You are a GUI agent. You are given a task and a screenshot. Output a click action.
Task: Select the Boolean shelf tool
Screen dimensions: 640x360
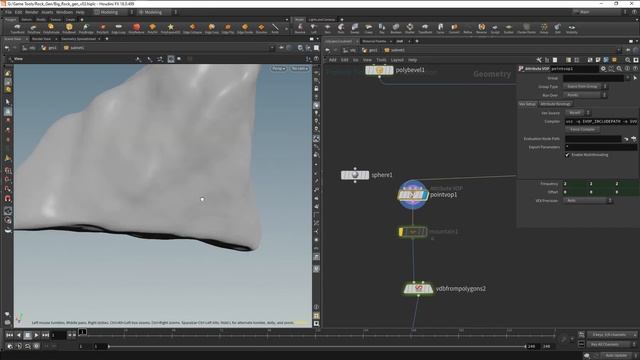tap(396, 28)
